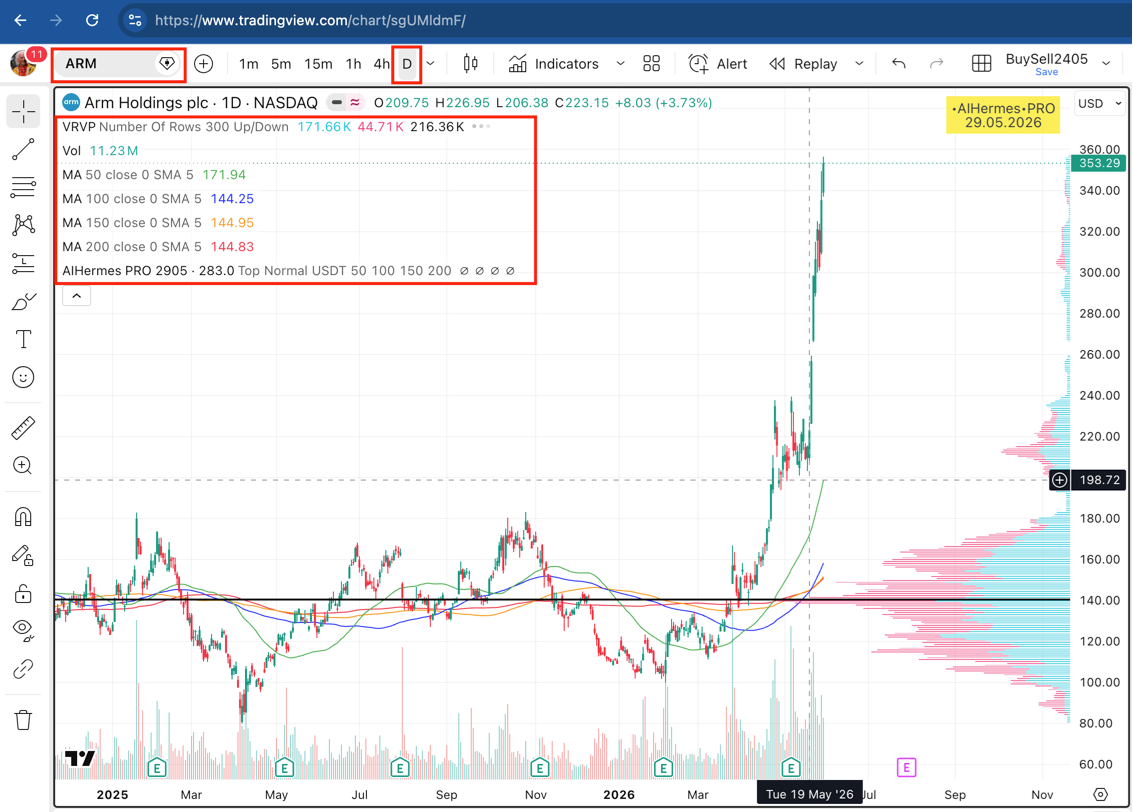Click the browser site information icon
Viewport: 1133px width, 812px height.
coord(135,20)
